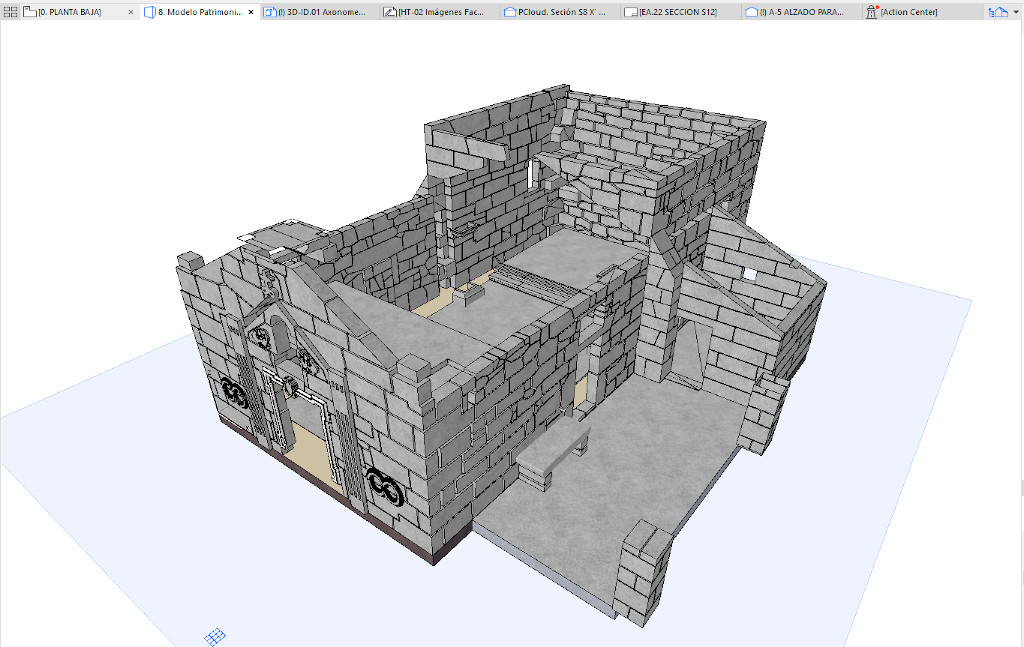Click the Action Center tower icon
The width and height of the screenshot is (1024, 647).
[872, 12]
